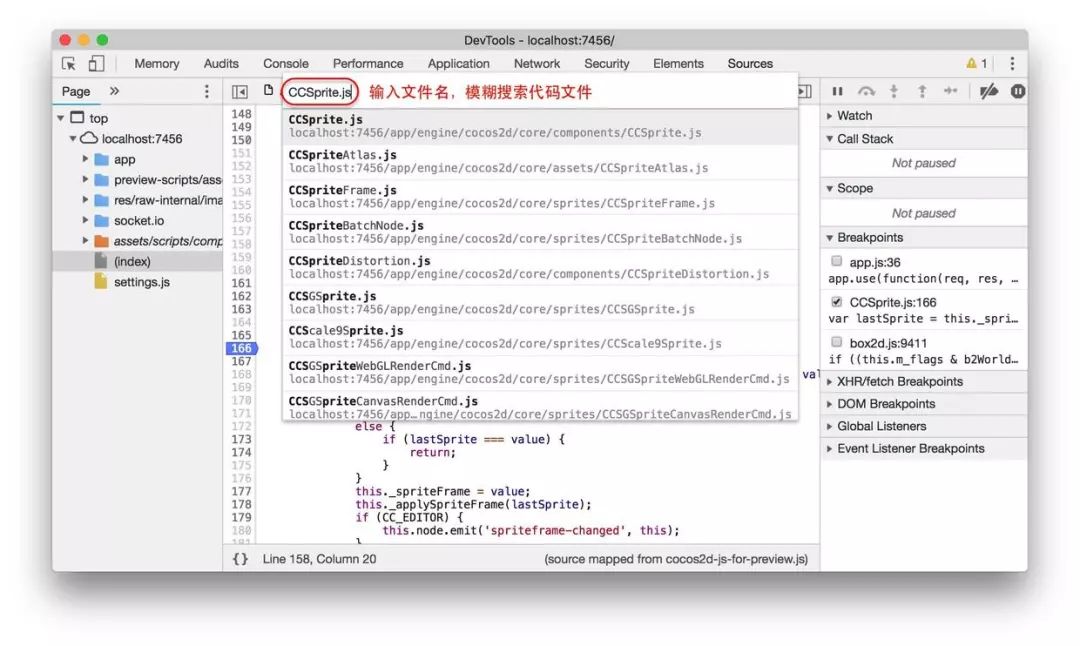Click the step arrow icon

pos(951,91)
